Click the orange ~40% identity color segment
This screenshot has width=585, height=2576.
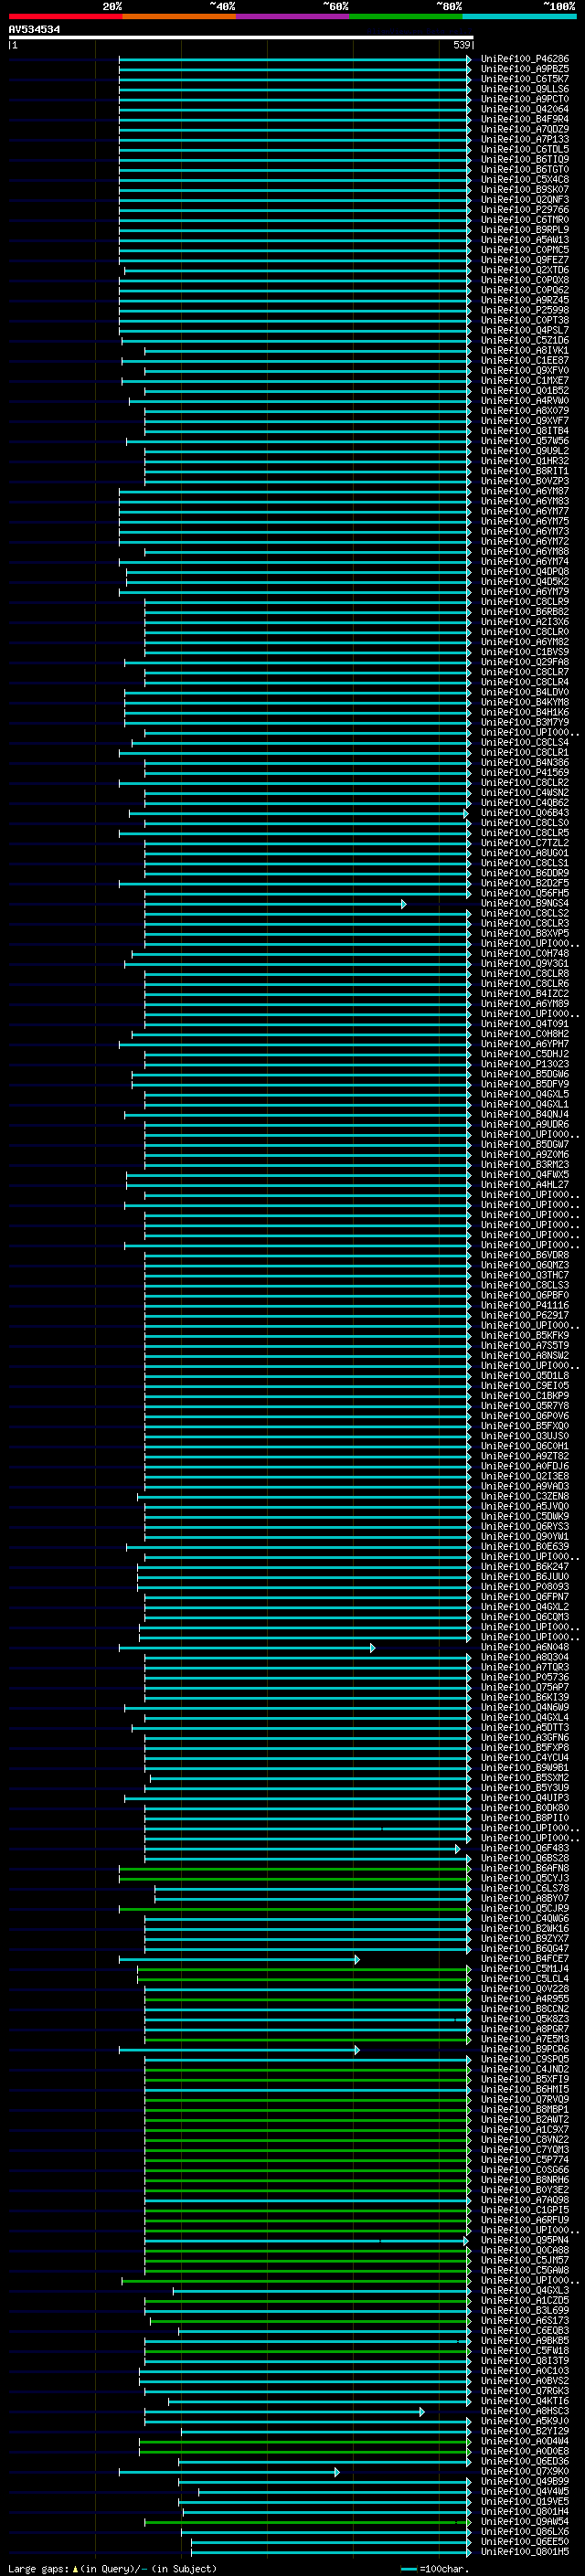[x=180, y=16]
